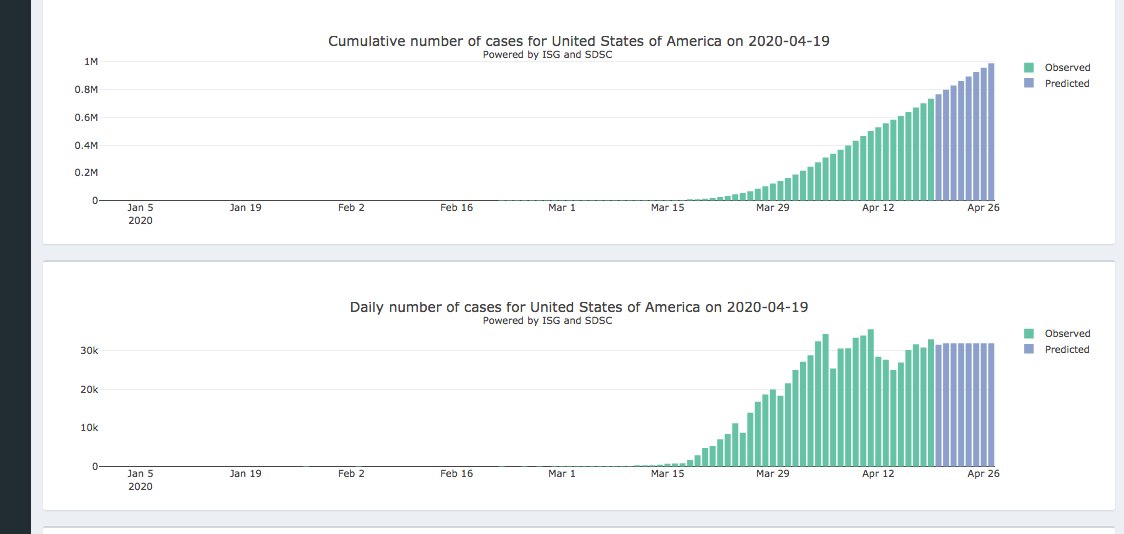This screenshot has width=1124, height=534.
Task: Click the daily number of cases chart title
Action: click(579, 307)
